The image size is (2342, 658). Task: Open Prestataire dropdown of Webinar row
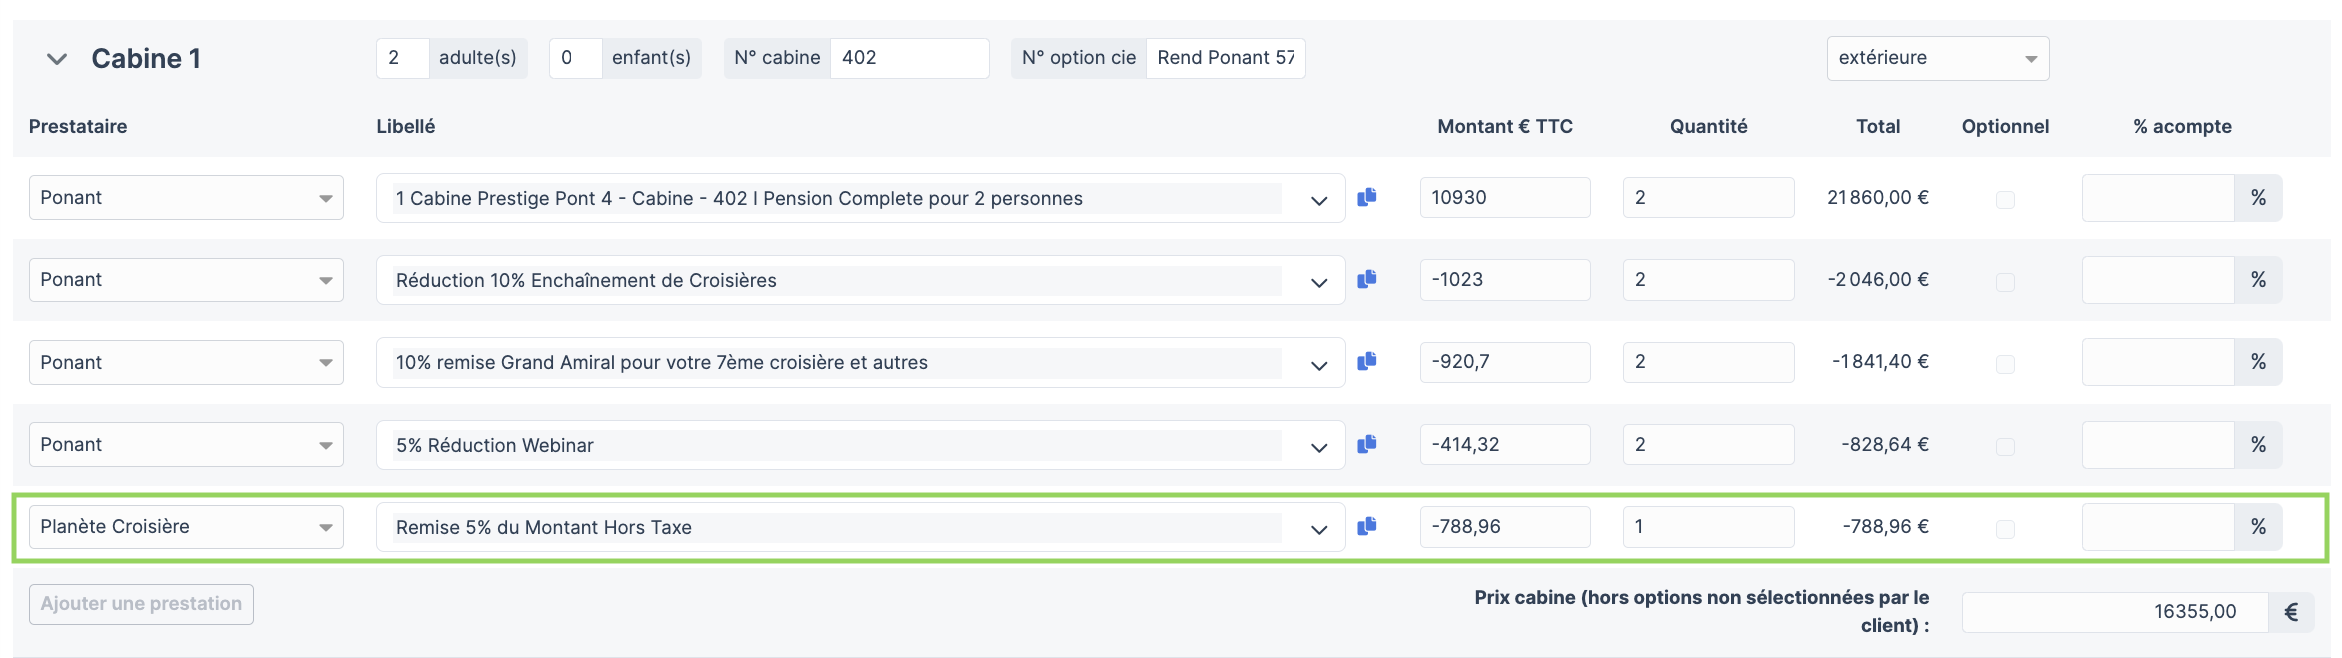click(x=186, y=445)
